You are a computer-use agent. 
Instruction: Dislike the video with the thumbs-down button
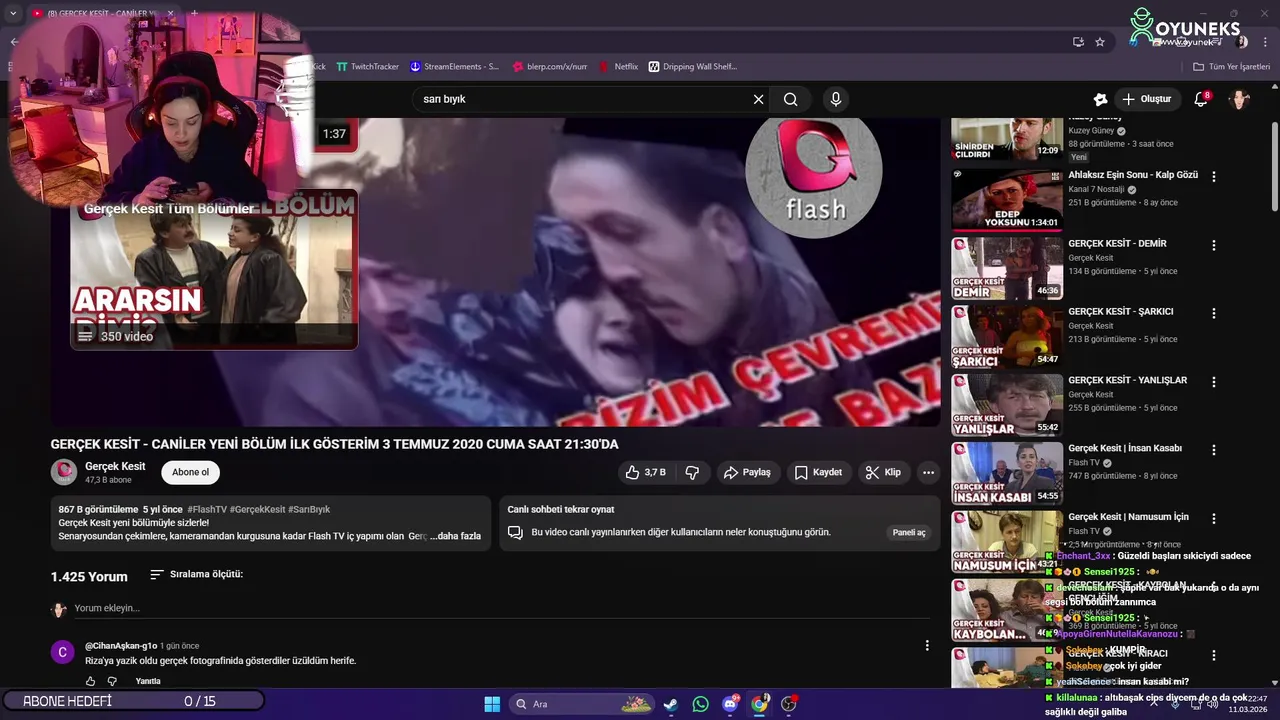692,472
